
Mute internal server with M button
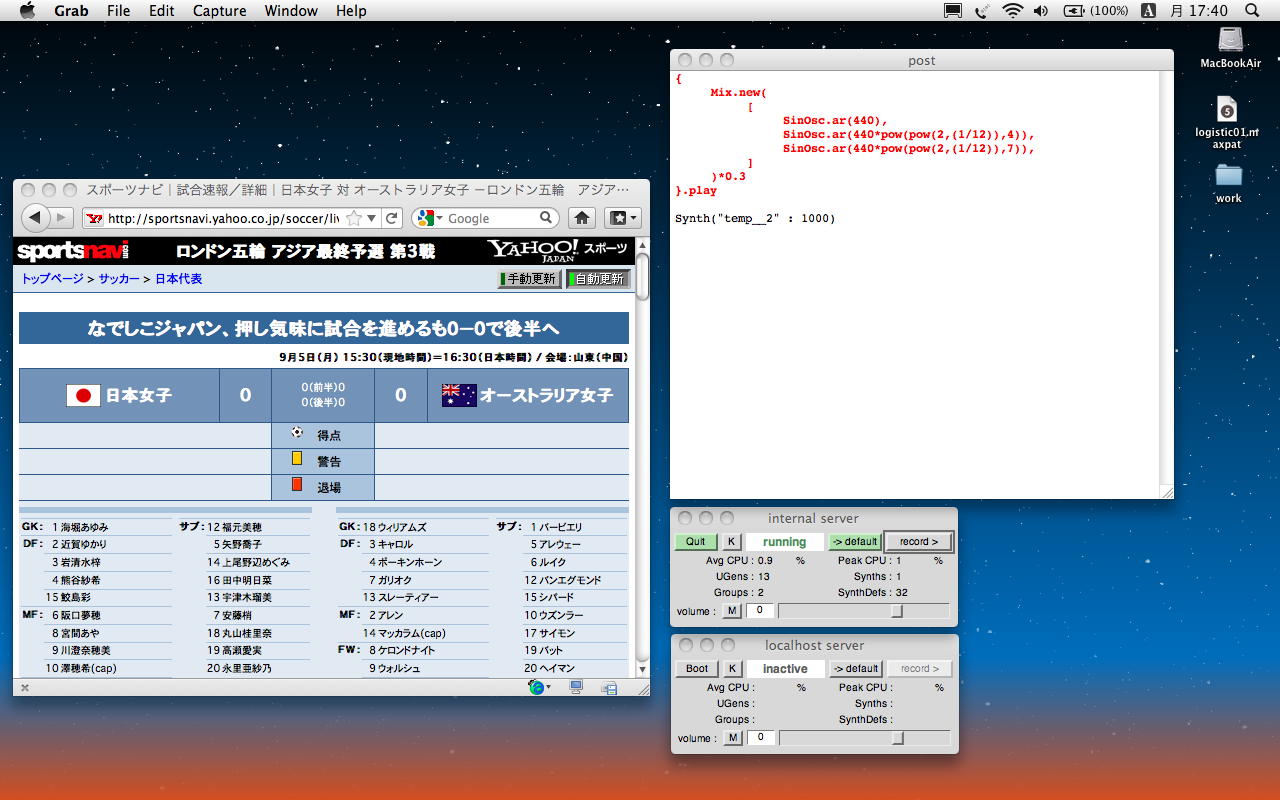pos(732,610)
